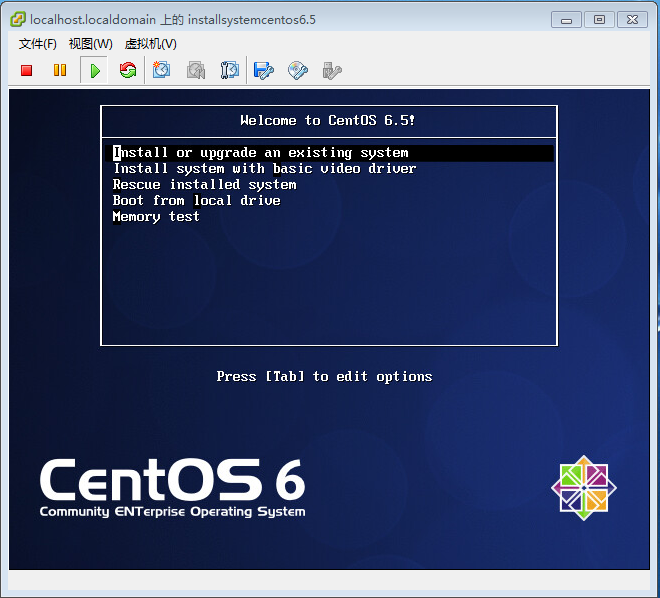660x598 pixels.
Task: Click the CD/DVD drive connect icon
Action: [x=298, y=71]
